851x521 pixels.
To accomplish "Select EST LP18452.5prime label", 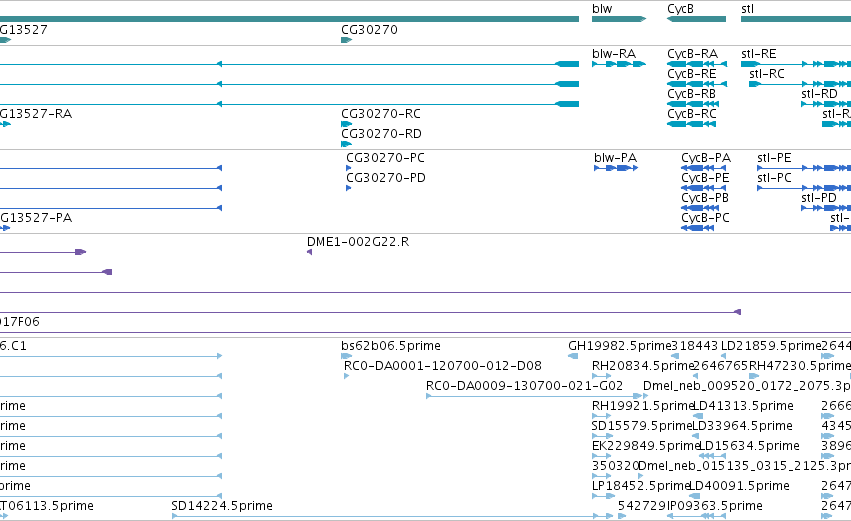I will [641, 486].
